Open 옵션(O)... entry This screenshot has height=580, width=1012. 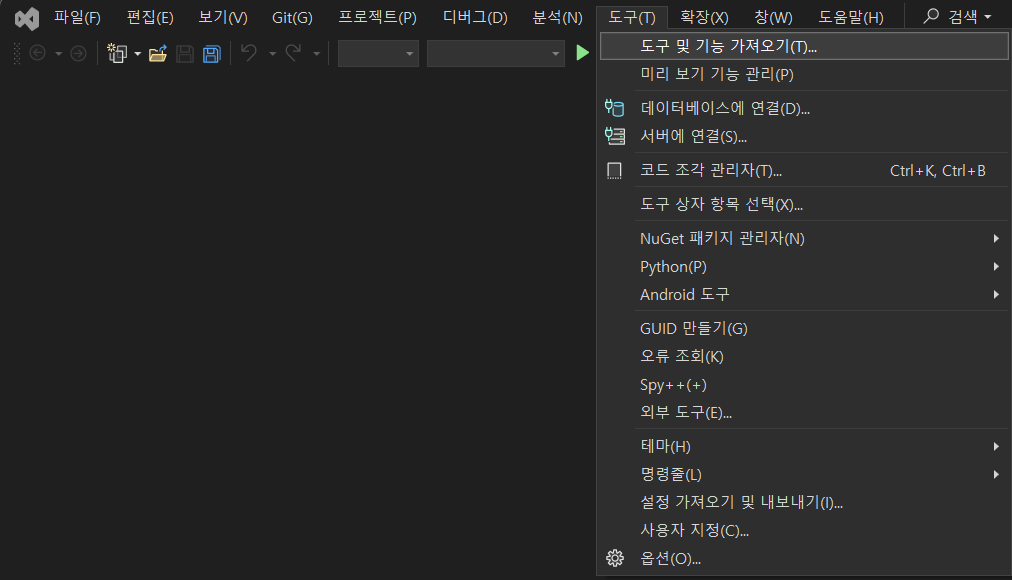pyautogui.click(x=804, y=558)
